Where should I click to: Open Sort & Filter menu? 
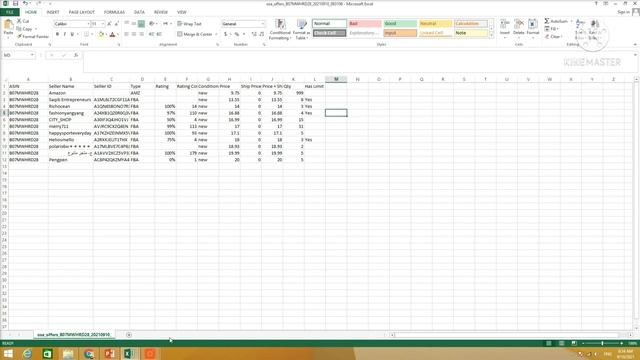pyautogui.click(x=581, y=29)
